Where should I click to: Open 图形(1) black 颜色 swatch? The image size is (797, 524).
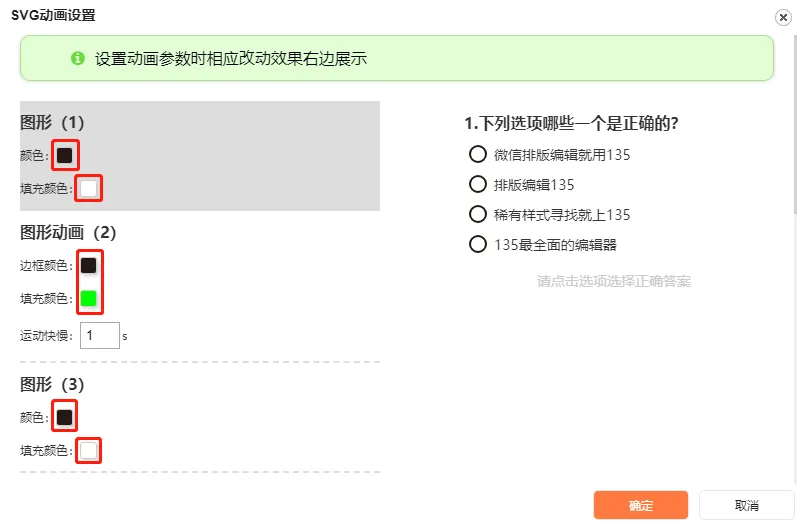(64, 155)
